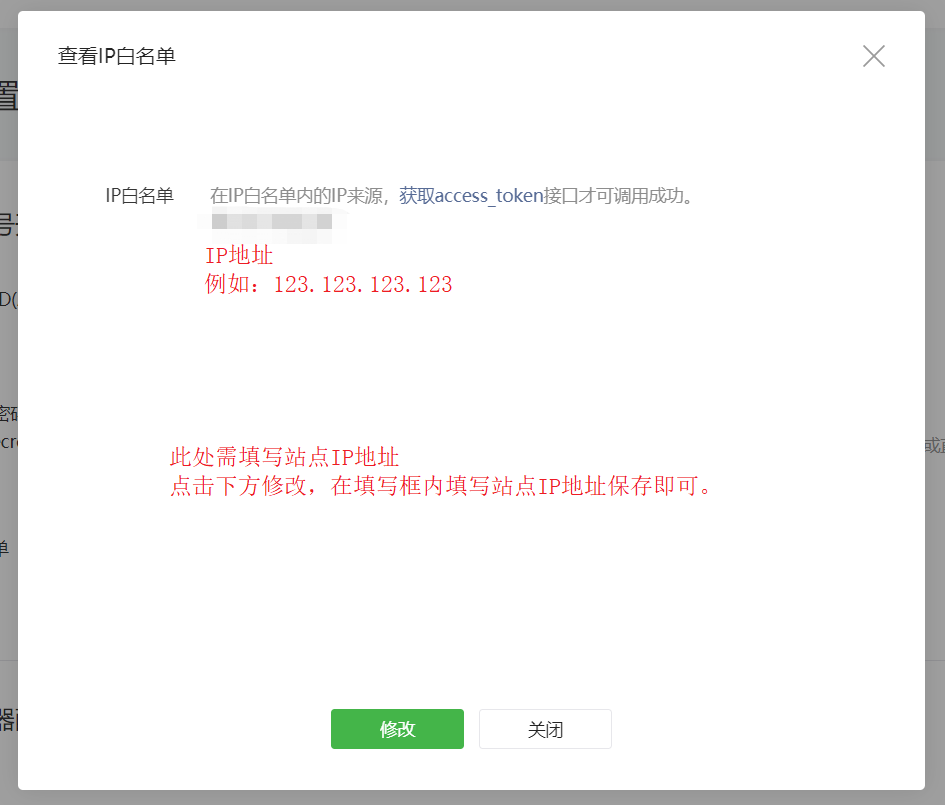Click the IP白名单 field label
The image size is (945, 805).
click(140, 195)
